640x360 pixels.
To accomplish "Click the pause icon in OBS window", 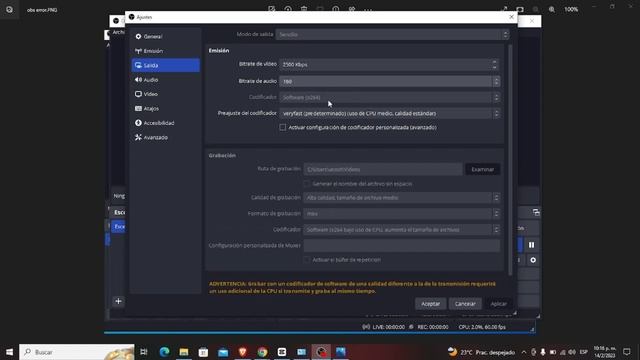I will 531,245.
